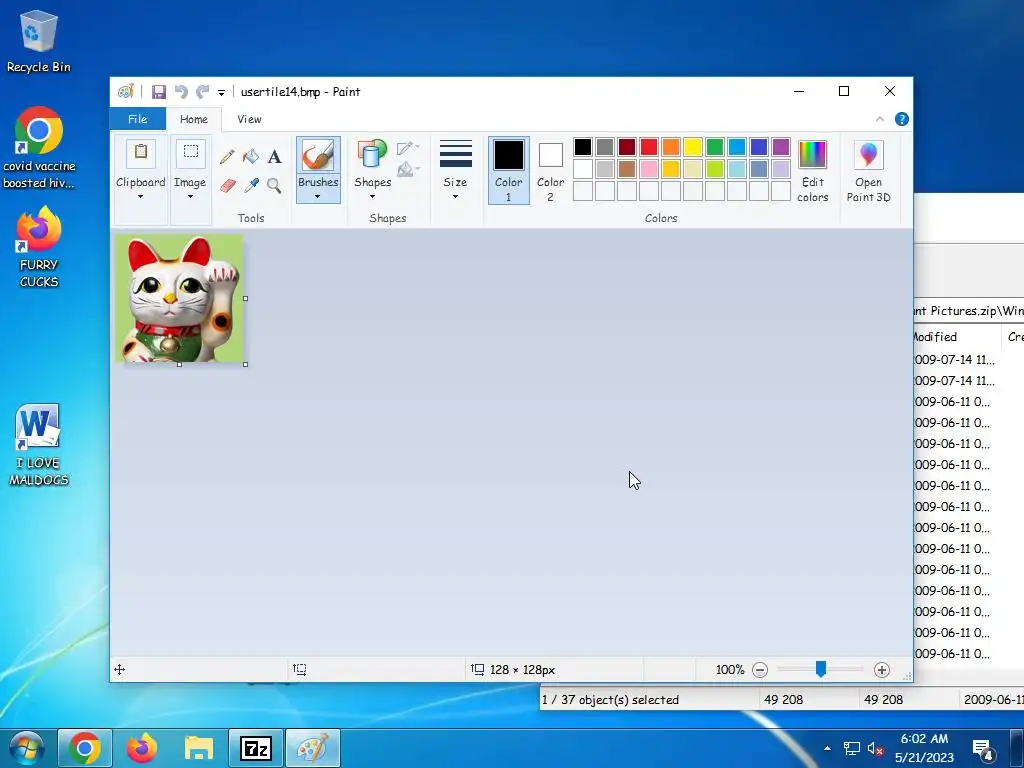Screen dimensions: 1024x768
Task: Switch to the View tab
Action: pyautogui.click(x=249, y=119)
